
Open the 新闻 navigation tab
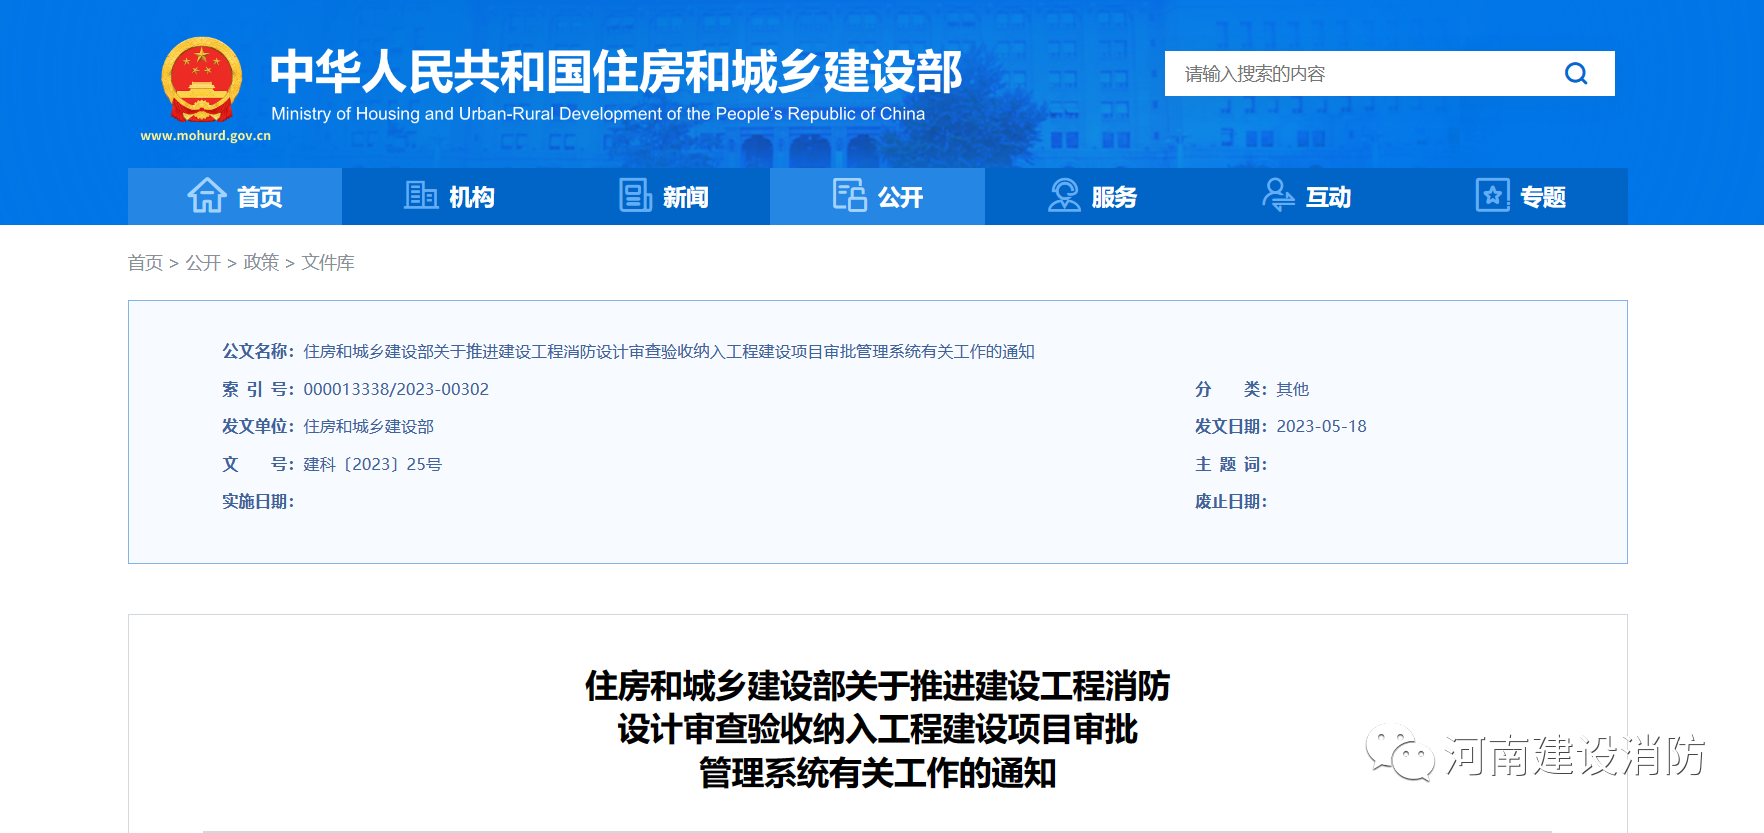[663, 196]
